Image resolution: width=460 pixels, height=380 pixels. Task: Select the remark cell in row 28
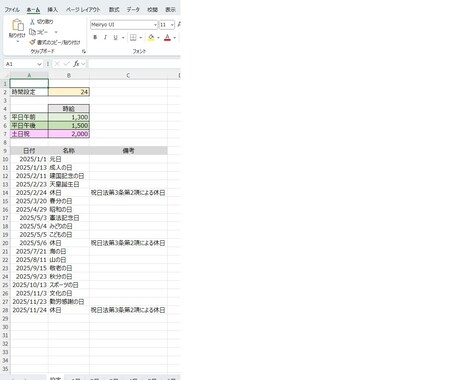pyautogui.click(x=128, y=310)
